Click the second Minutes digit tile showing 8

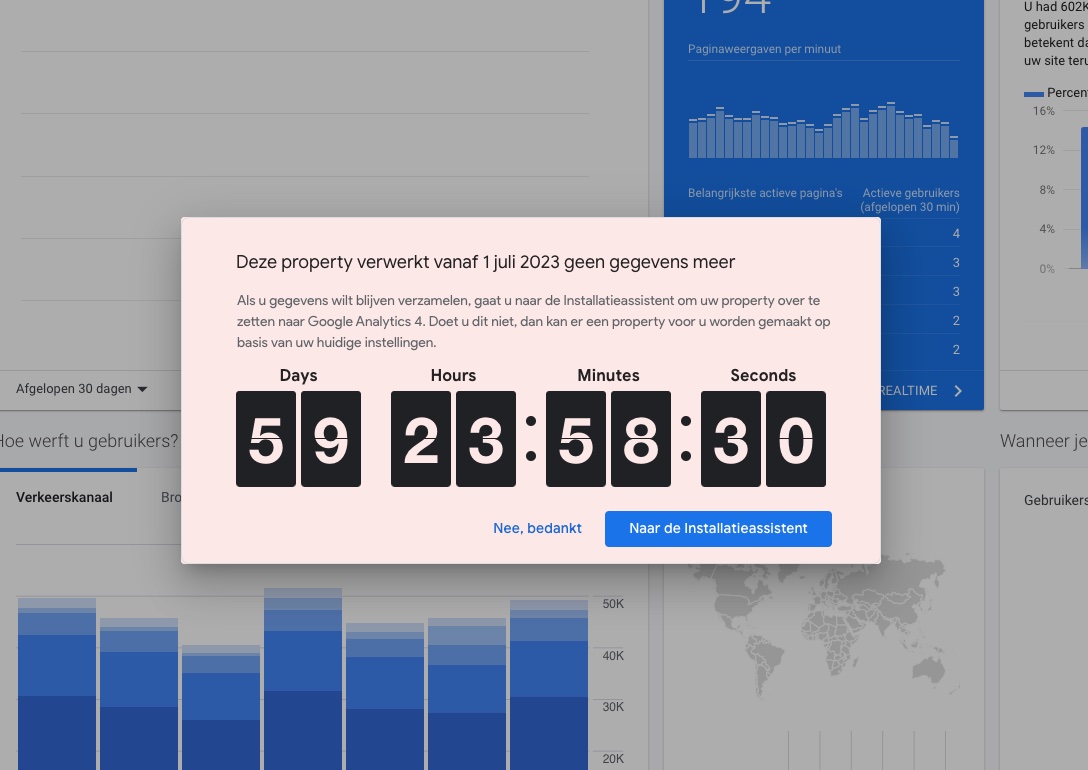pyautogui.click(x=641, y=439)
